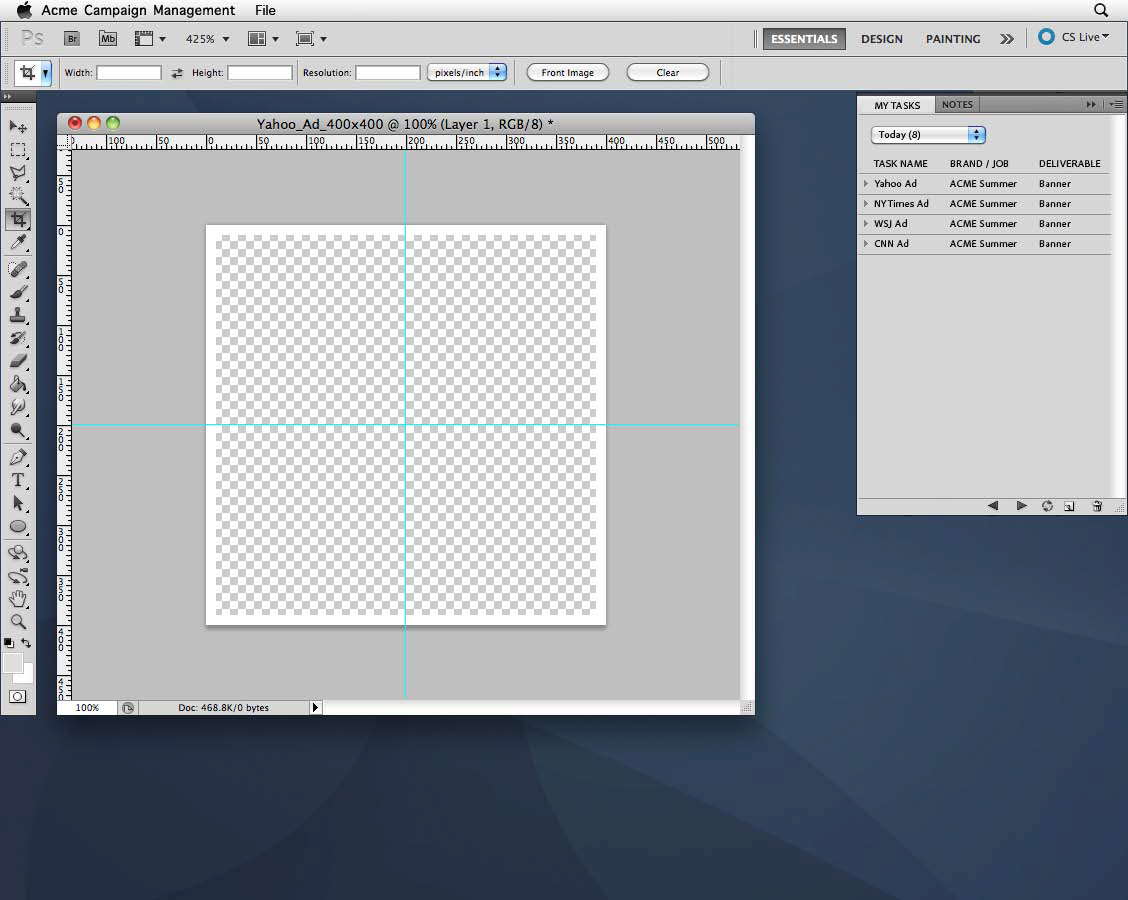Viewport: 1128px width, 900px height.
Task: Expand the NYTimes Ad task row
Action: tap(866, 204)
